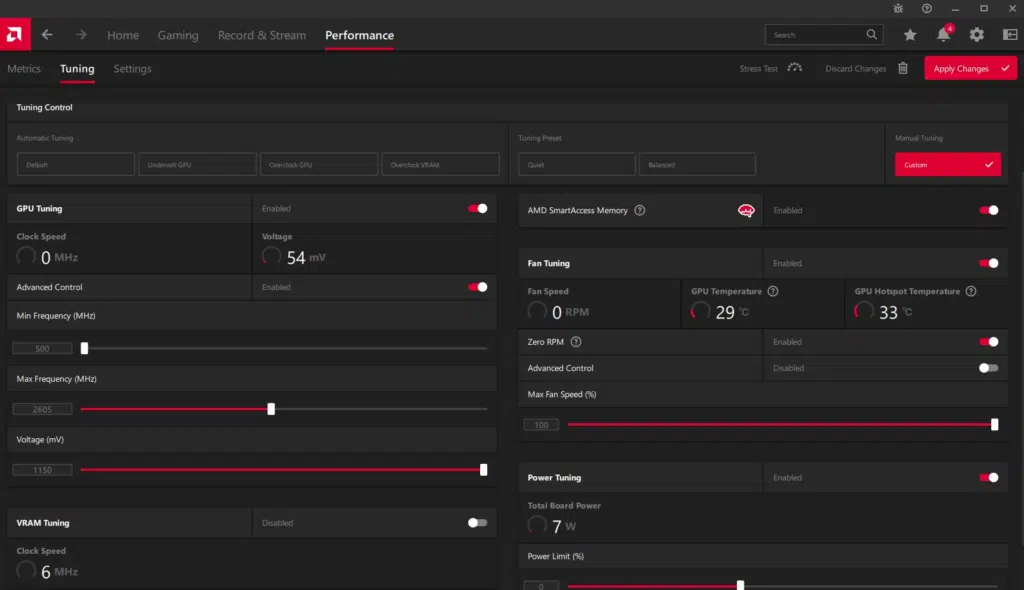
Task: Disable the Zero RPM switch
Action: pyautogui.click(x=989, y=342)
